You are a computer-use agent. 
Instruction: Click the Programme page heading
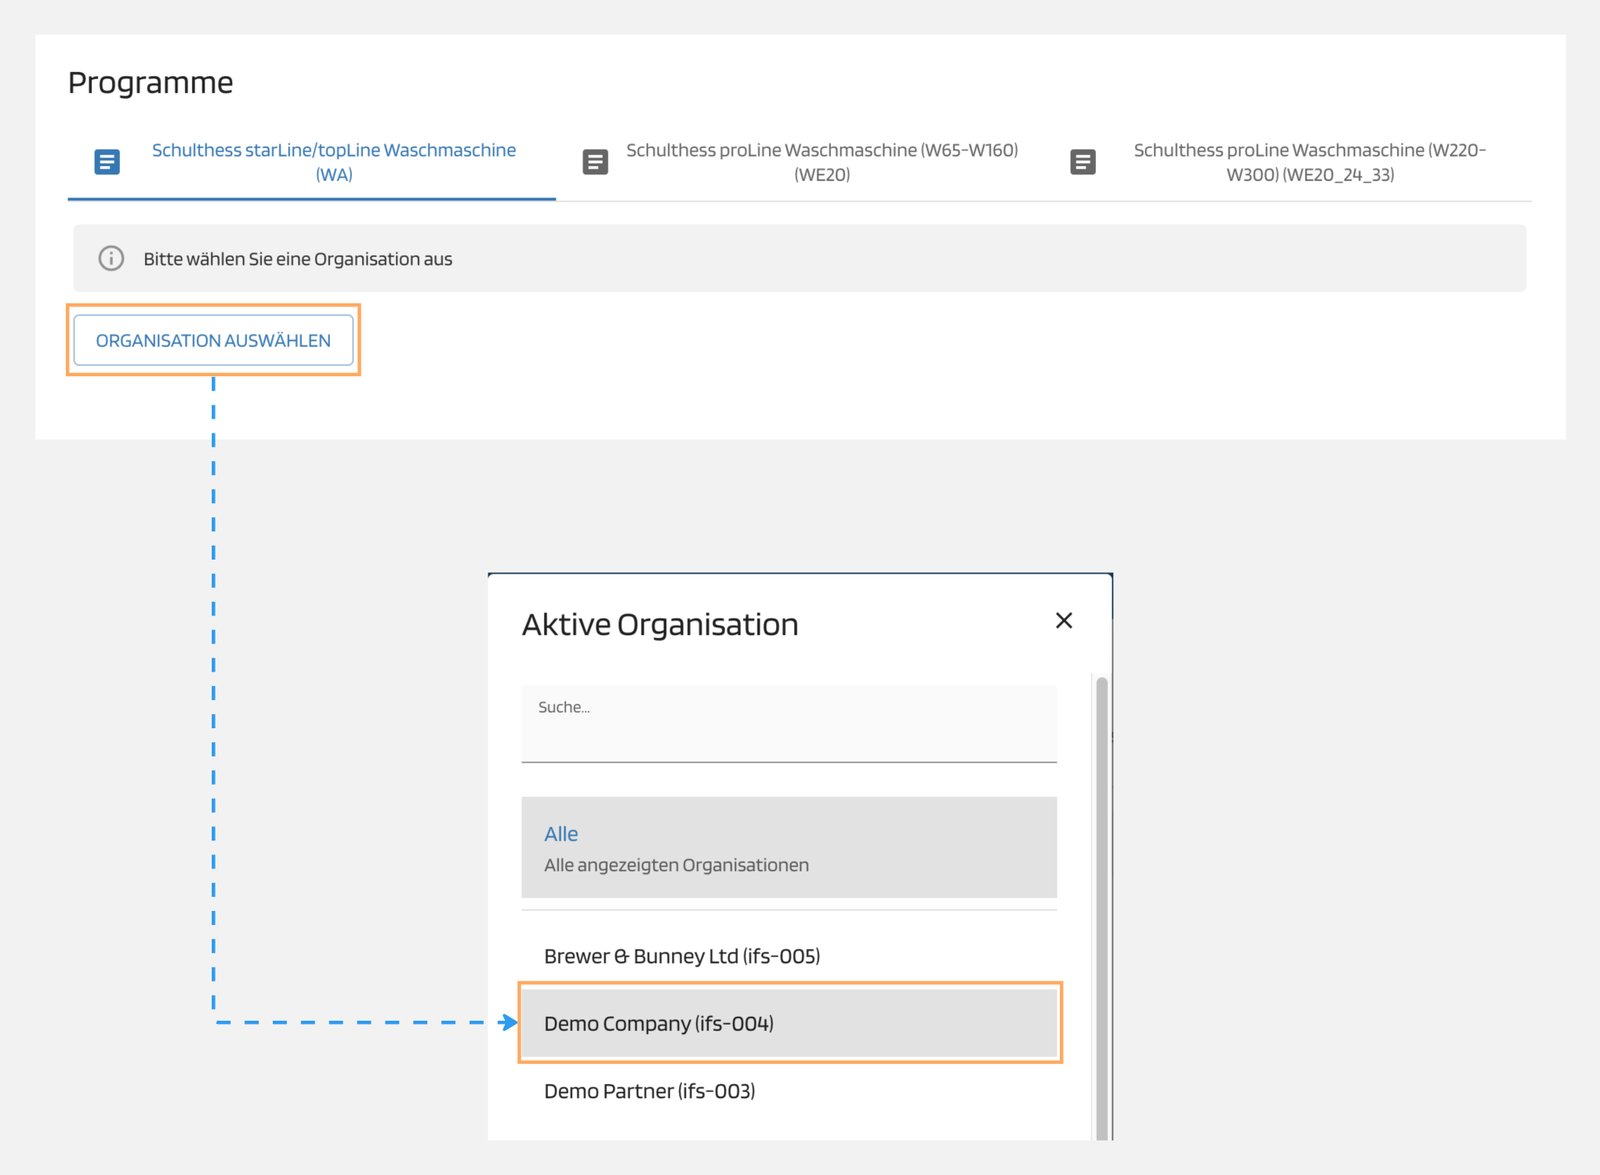pyautogui.click(x=150, y=82)
